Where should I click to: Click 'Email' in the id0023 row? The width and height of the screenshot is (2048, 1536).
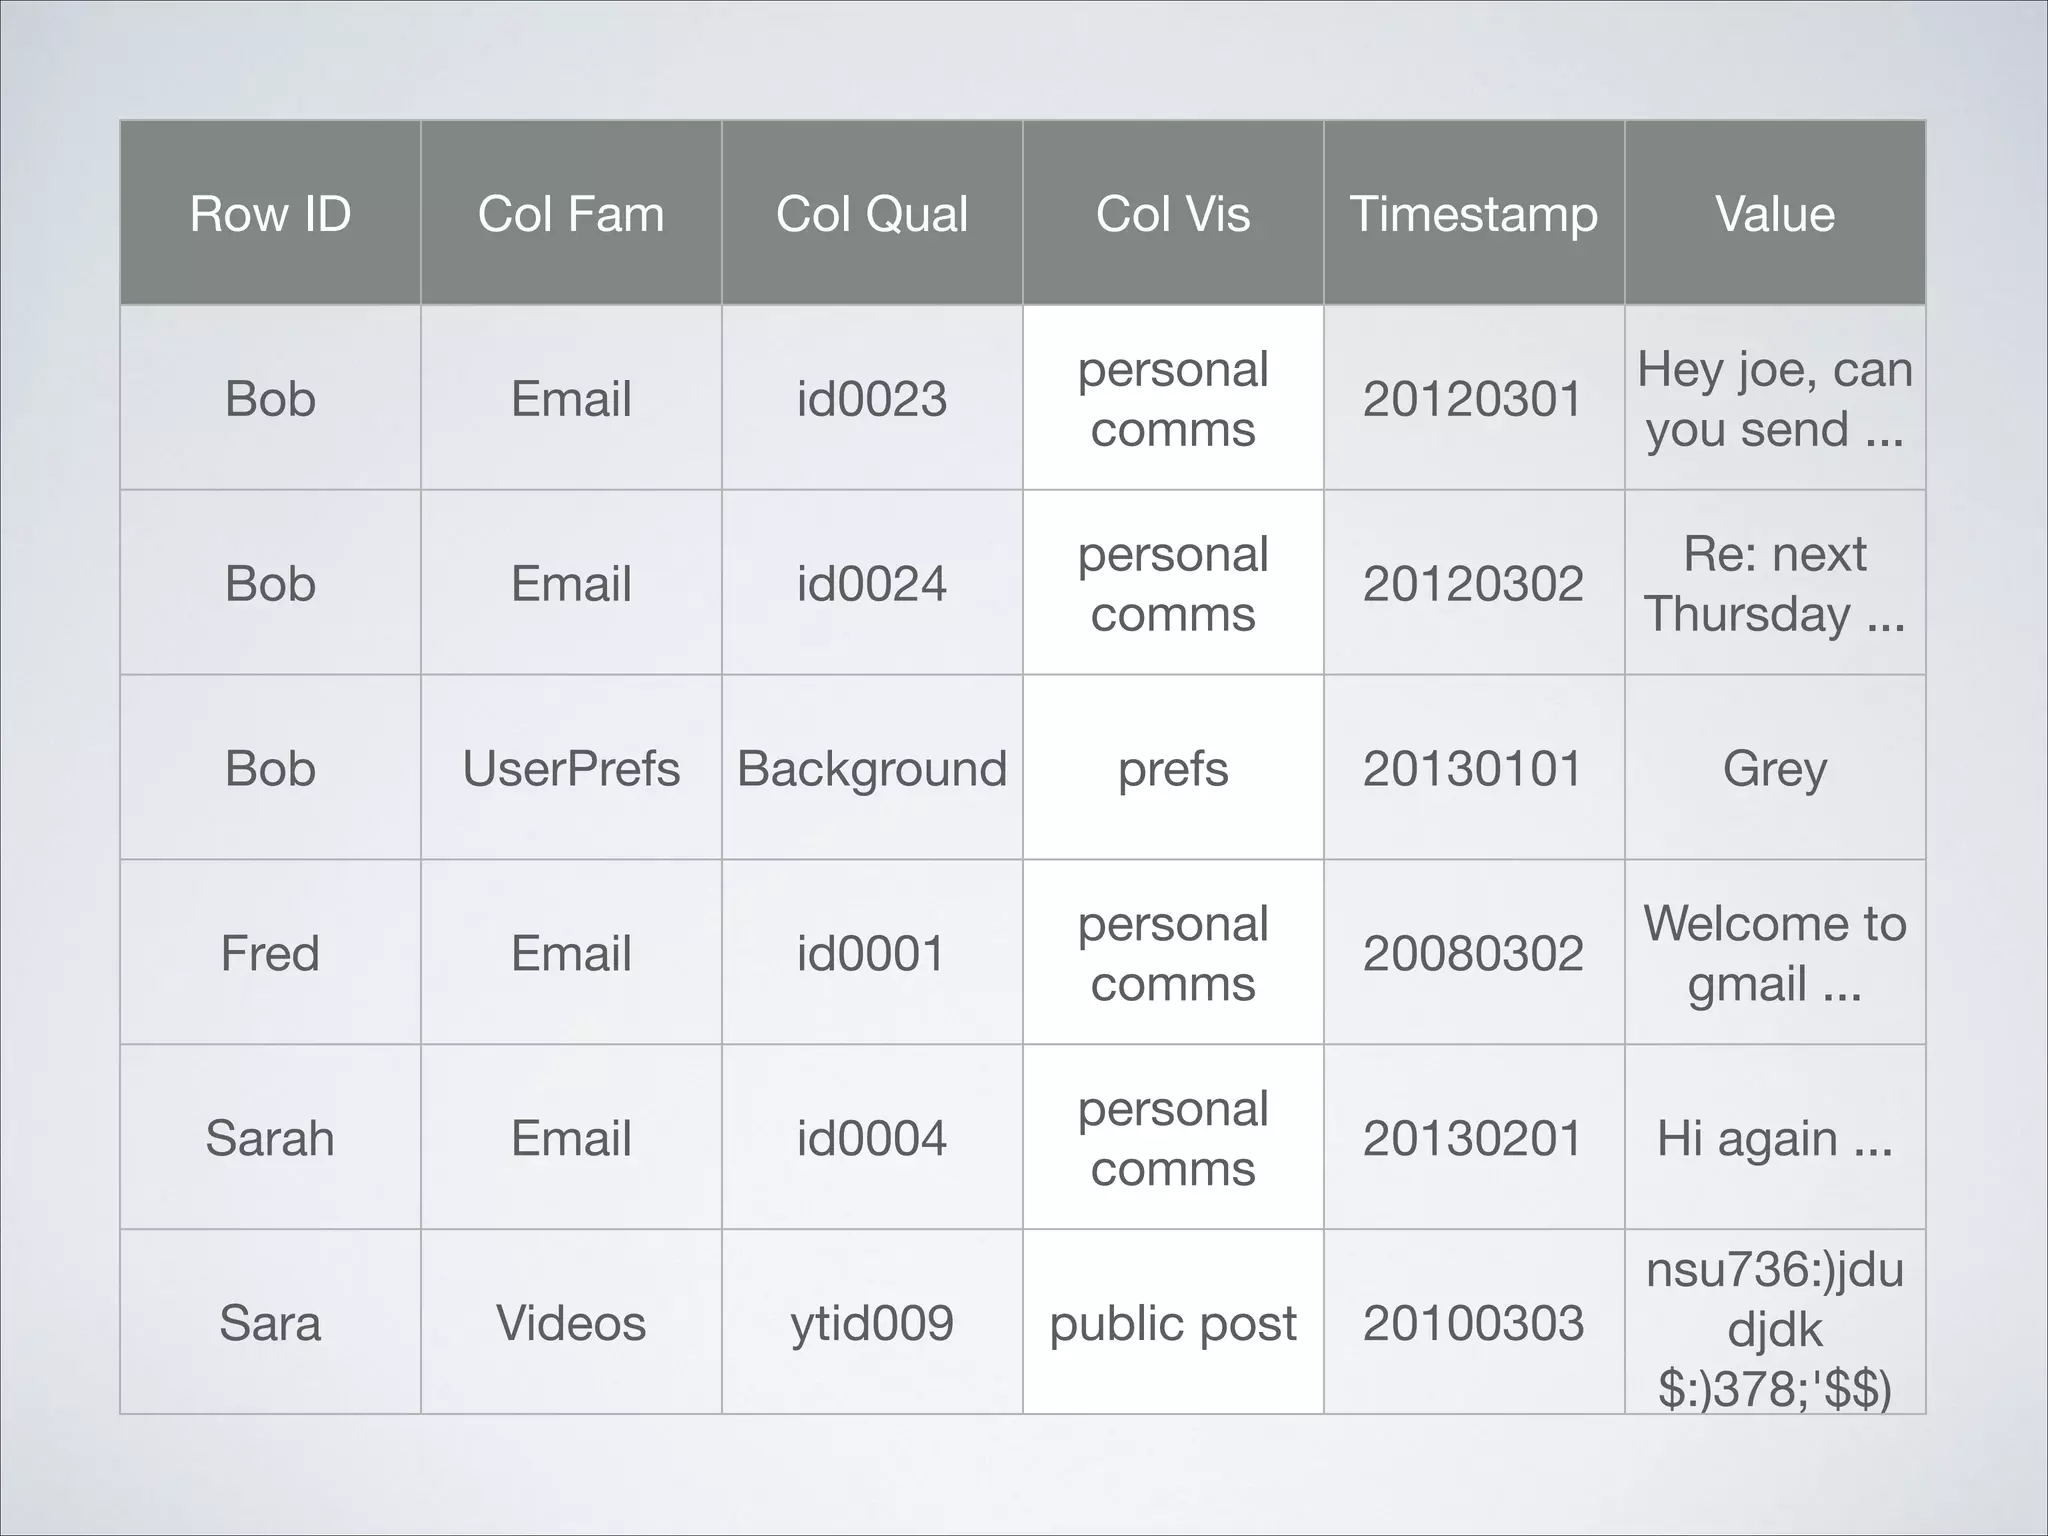571,398
